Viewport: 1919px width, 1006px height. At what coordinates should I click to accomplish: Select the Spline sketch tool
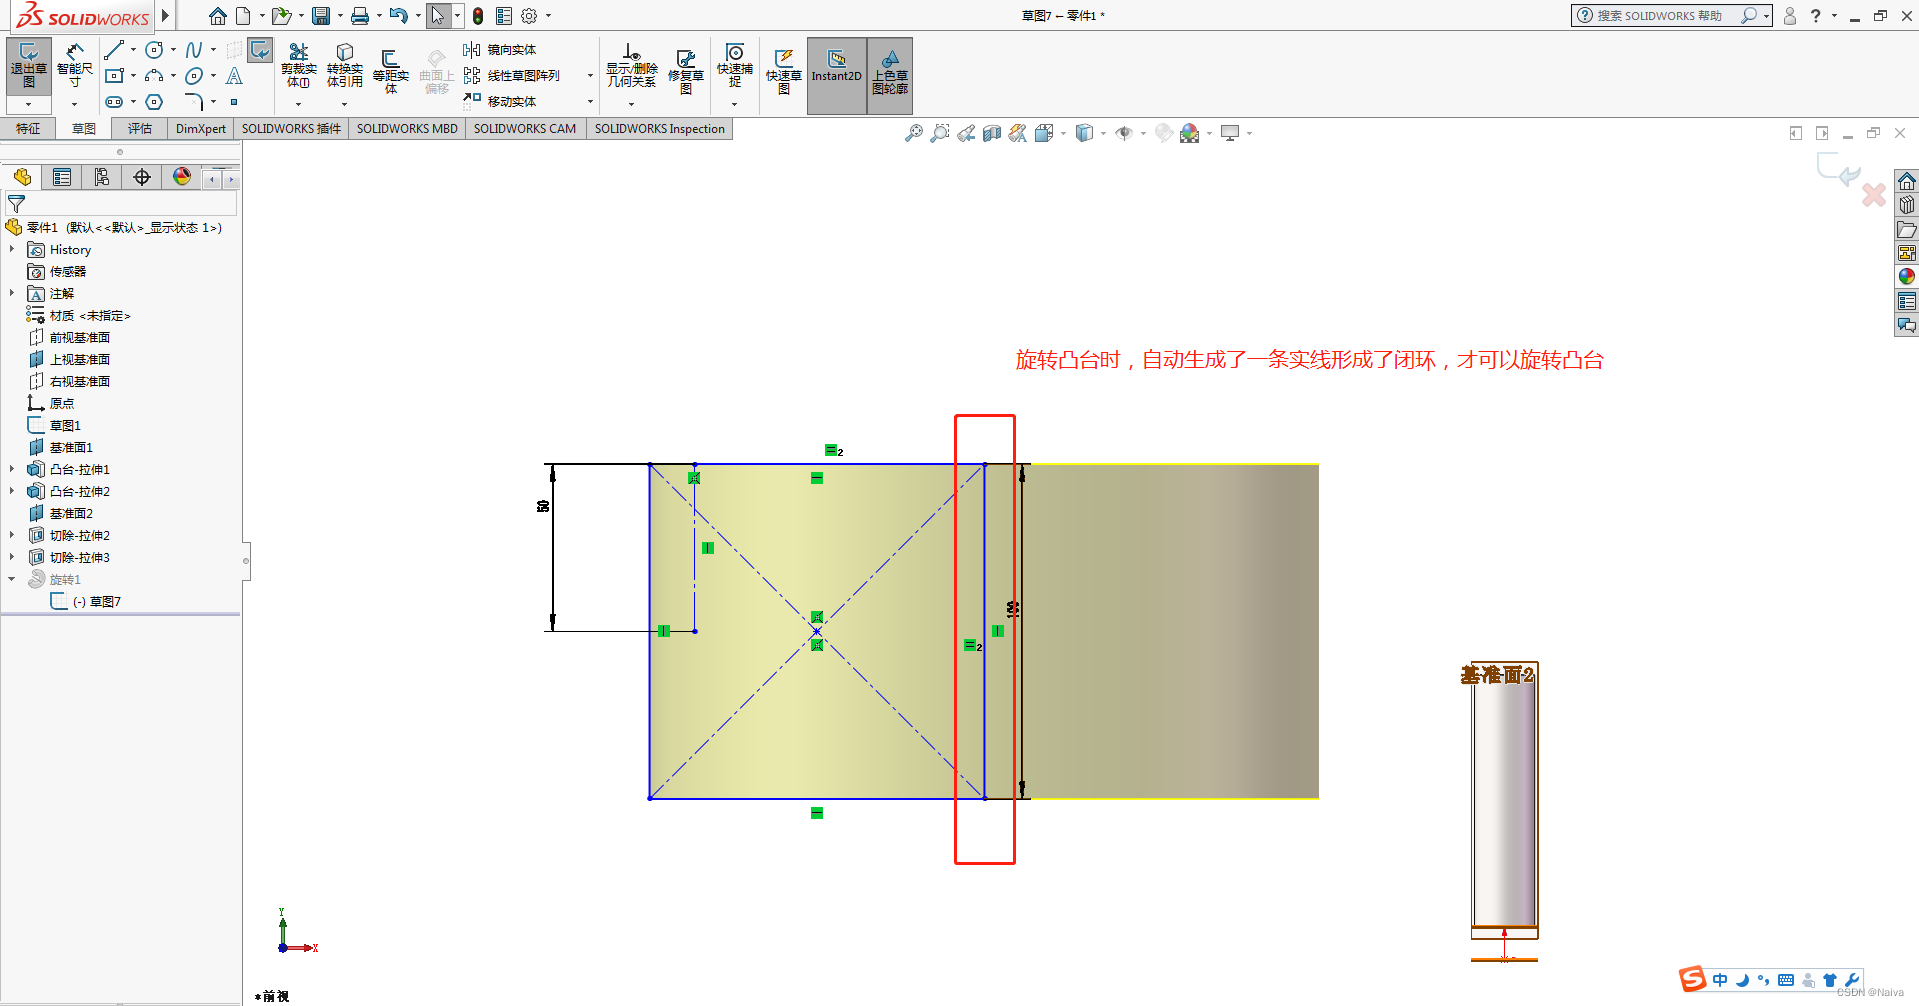[194, 50]
